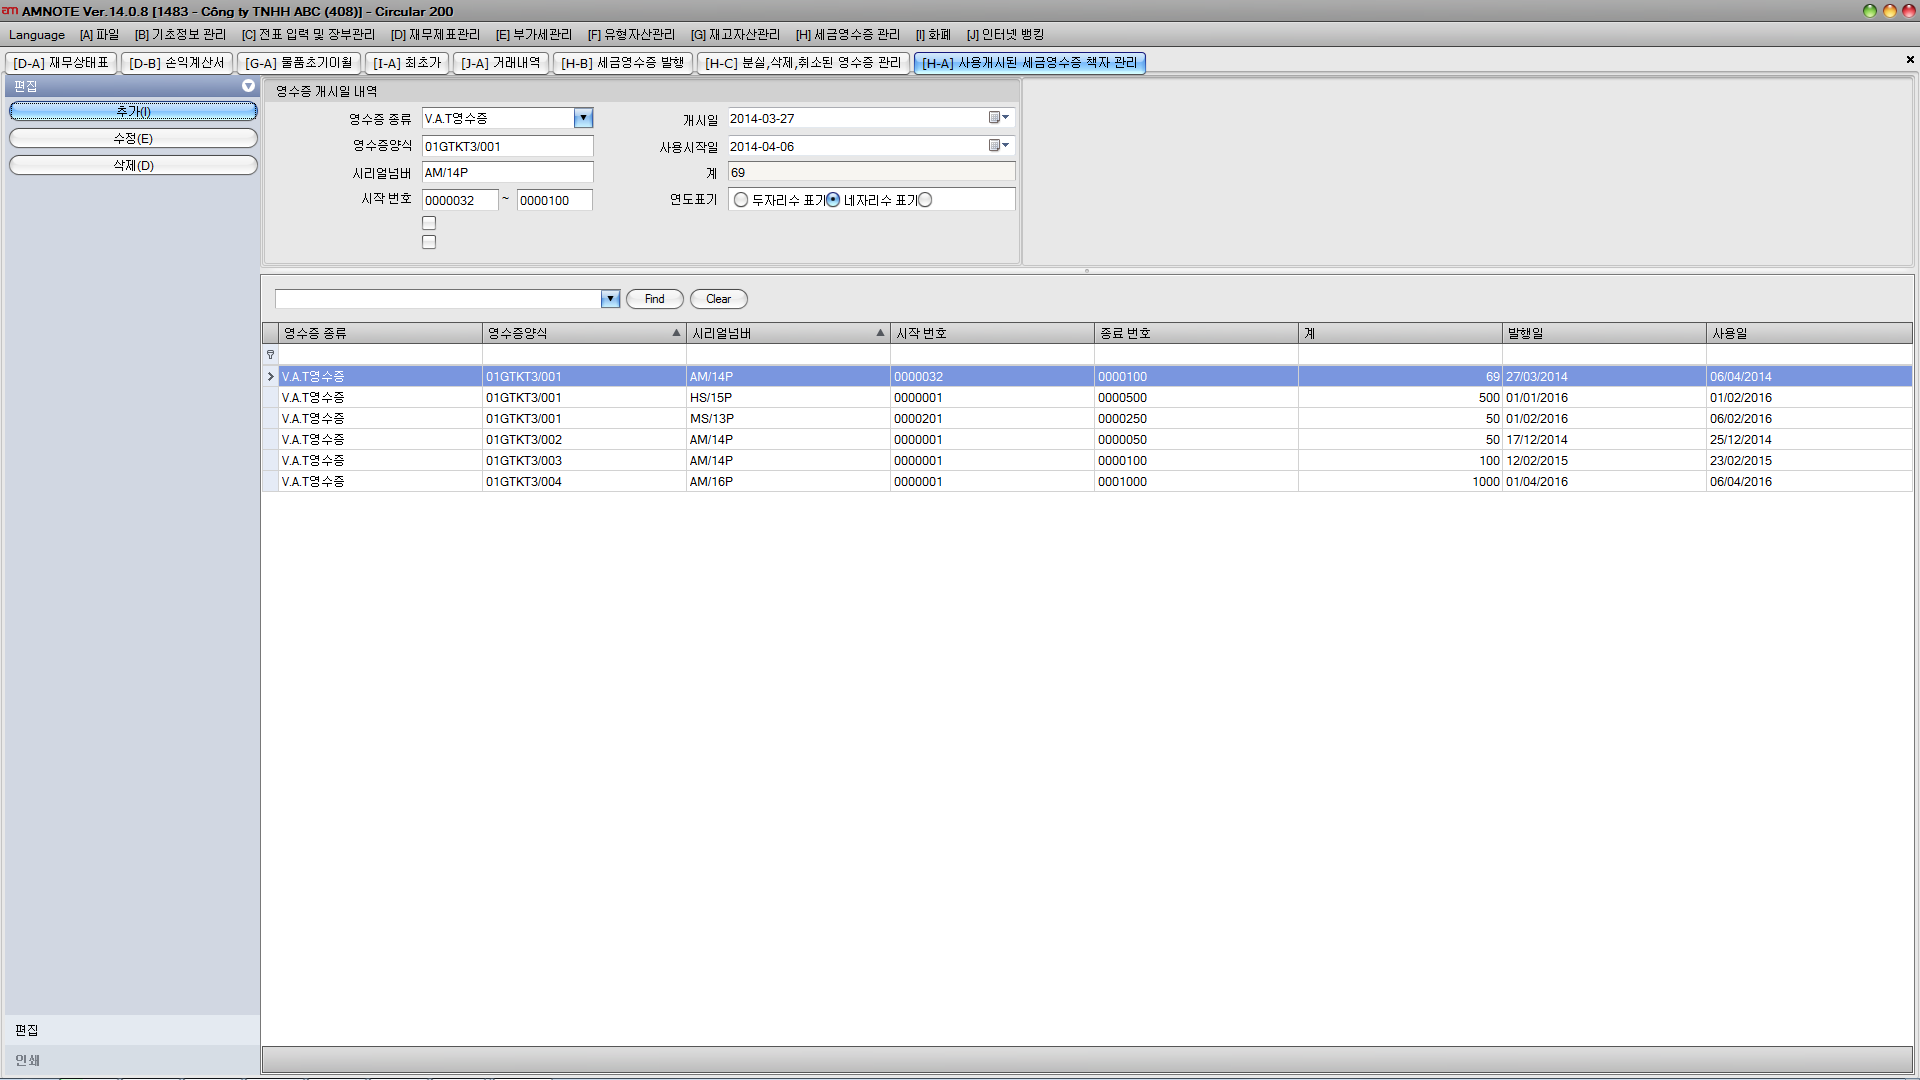Expand the 영수증 종류 dropdown

(583, 118)
